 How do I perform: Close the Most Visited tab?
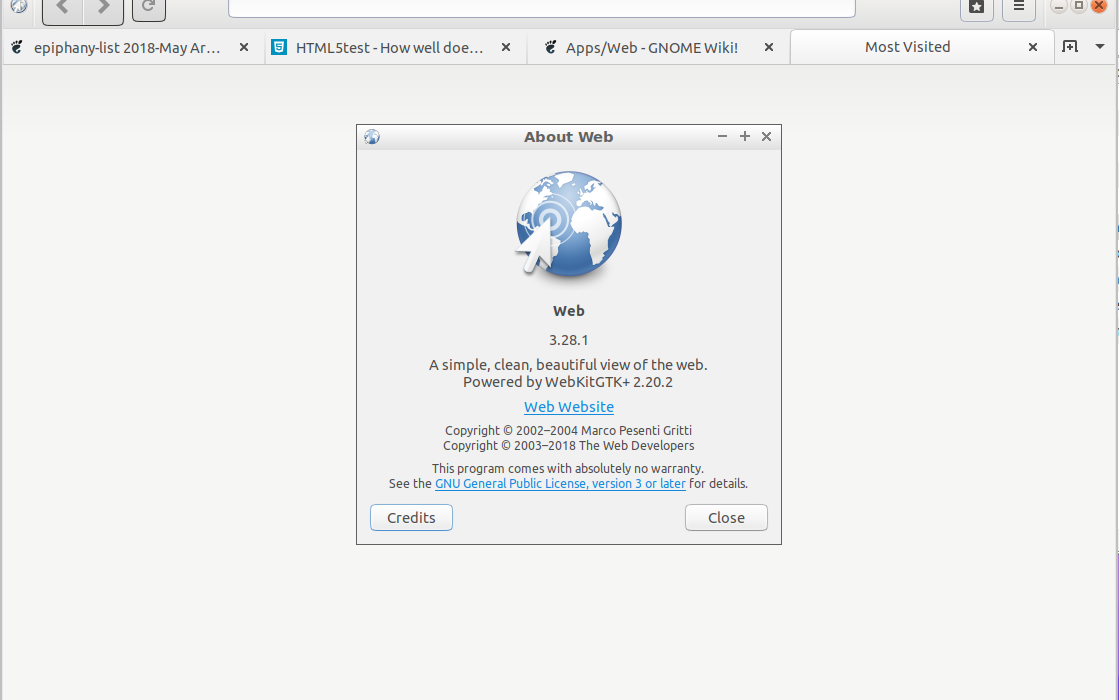(x=1033, y=47)
